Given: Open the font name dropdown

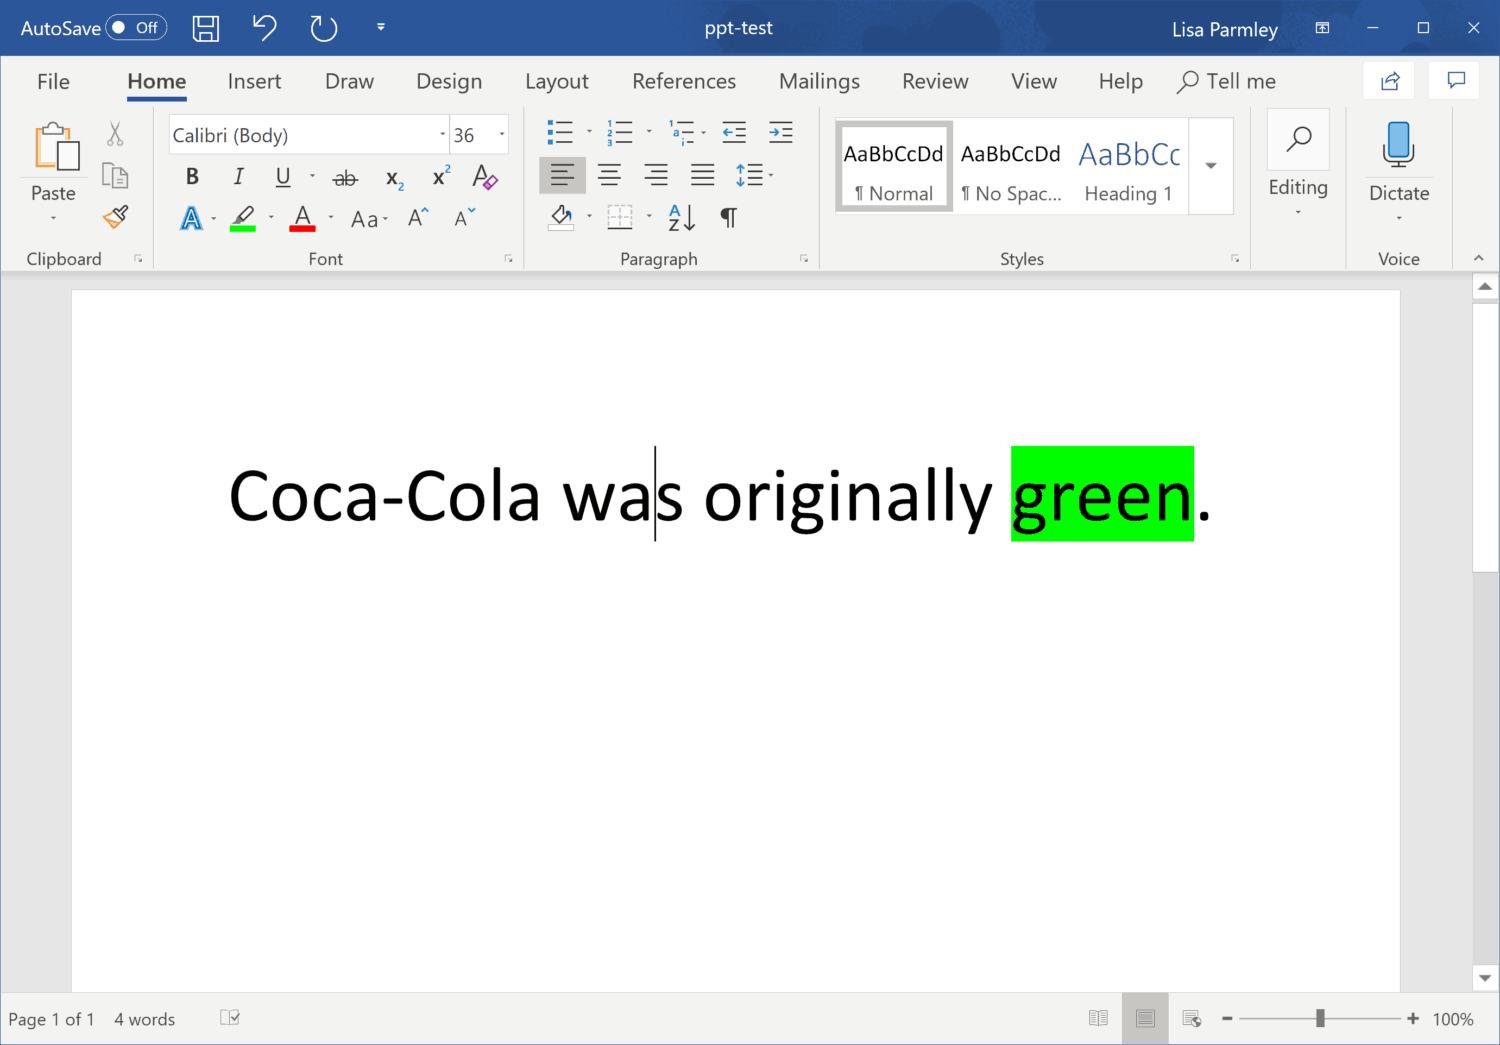Looking at the screenshot, I should tap(443, 135).
